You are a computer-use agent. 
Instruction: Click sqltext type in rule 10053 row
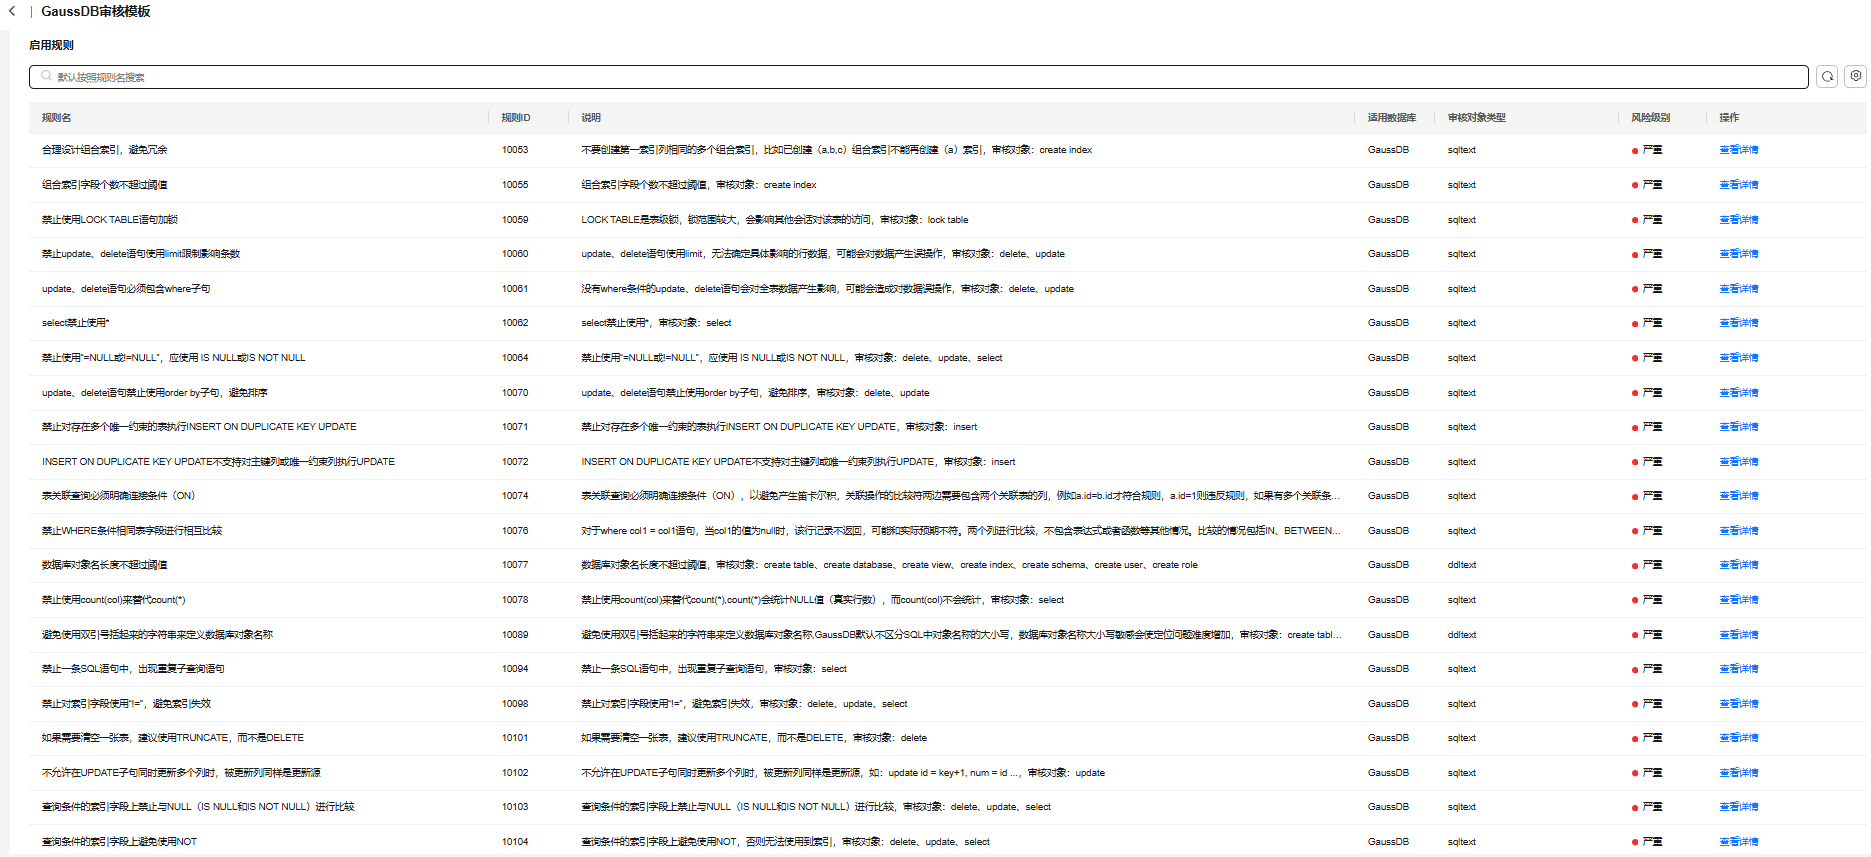[x=1462, y=150]
